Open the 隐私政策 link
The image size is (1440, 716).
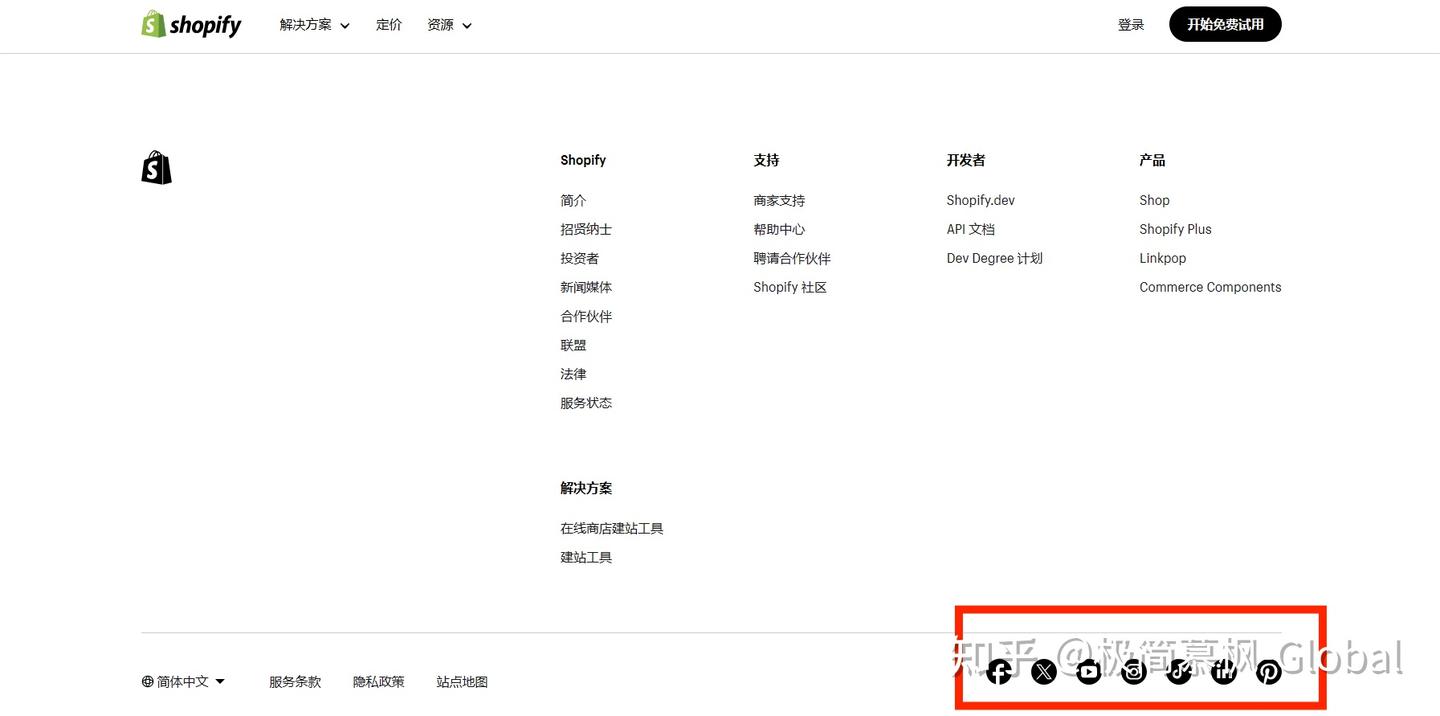(x=379, y=682)
